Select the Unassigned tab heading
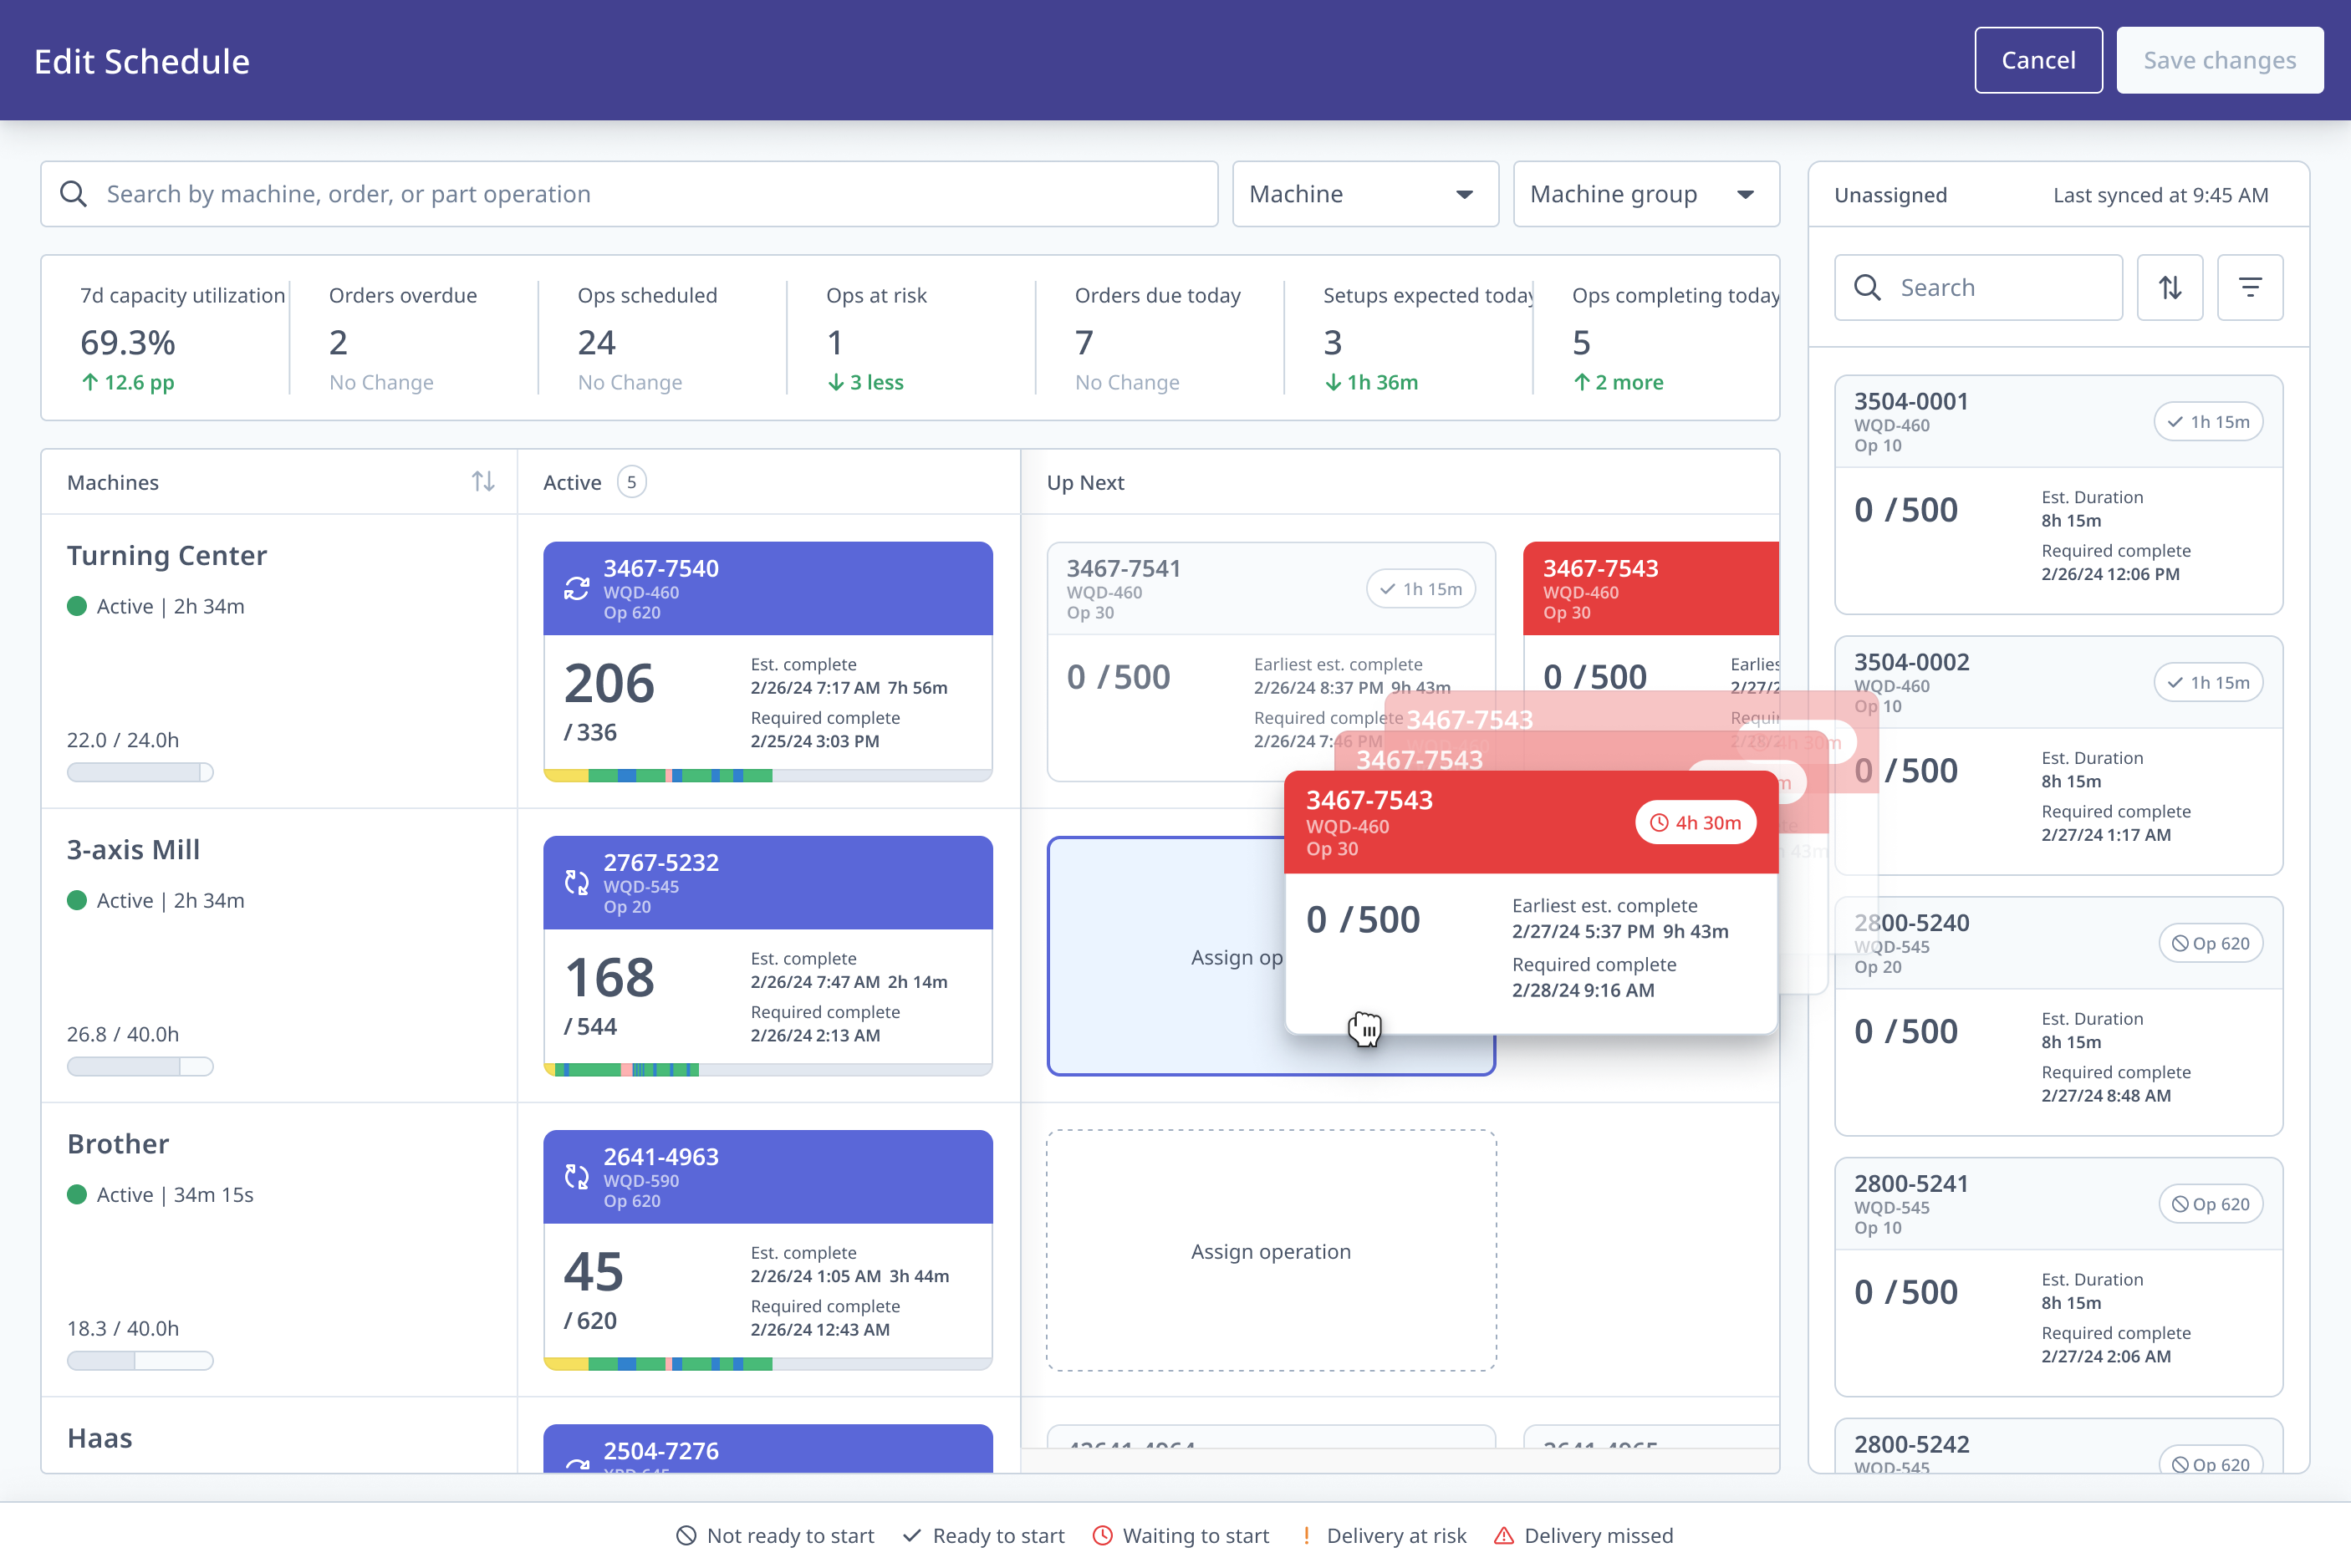The width and height of the screenshot is (2351, 1568). click(x=1890, y=195)
